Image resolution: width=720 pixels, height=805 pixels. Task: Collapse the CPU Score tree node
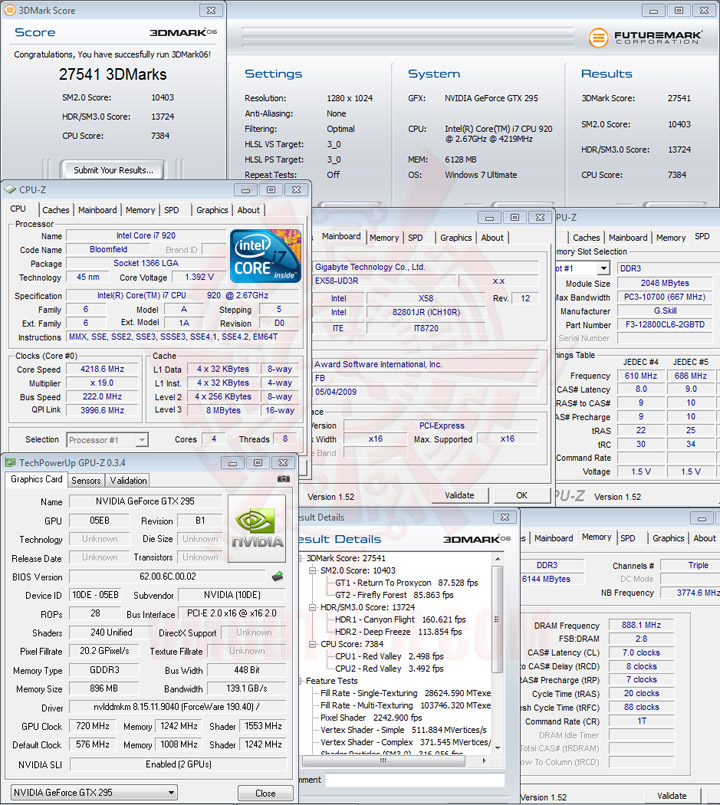(312, 644)
